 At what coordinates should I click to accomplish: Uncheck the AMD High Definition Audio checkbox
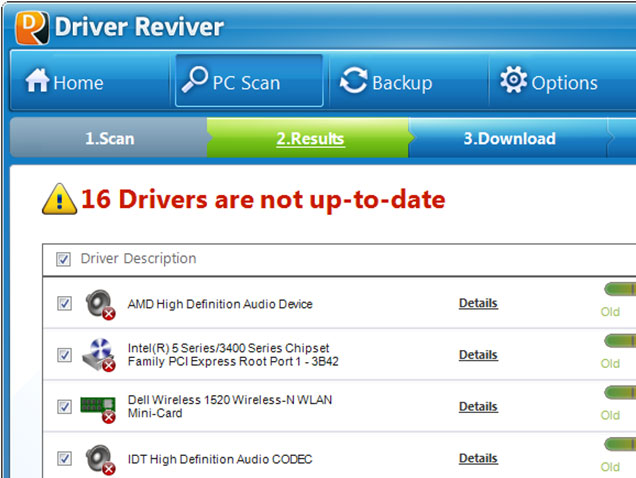[x=64, y=304]
